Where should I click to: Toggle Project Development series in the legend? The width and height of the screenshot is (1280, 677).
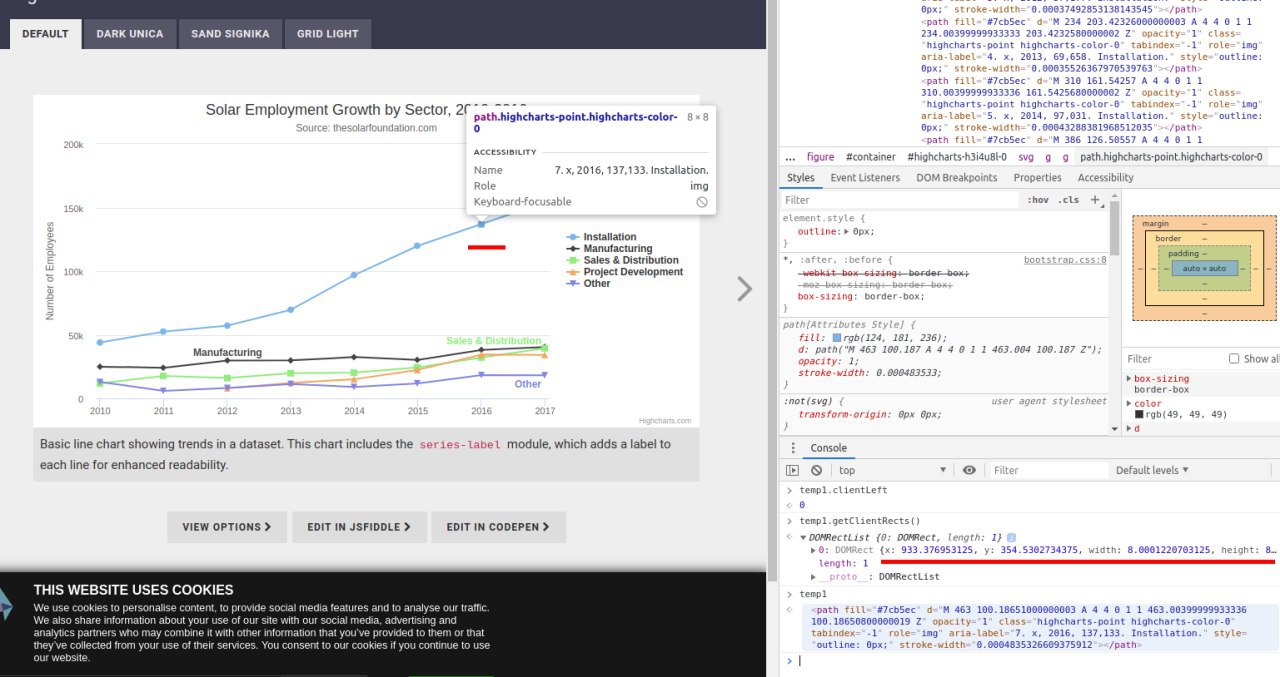(x=624, y=272)
